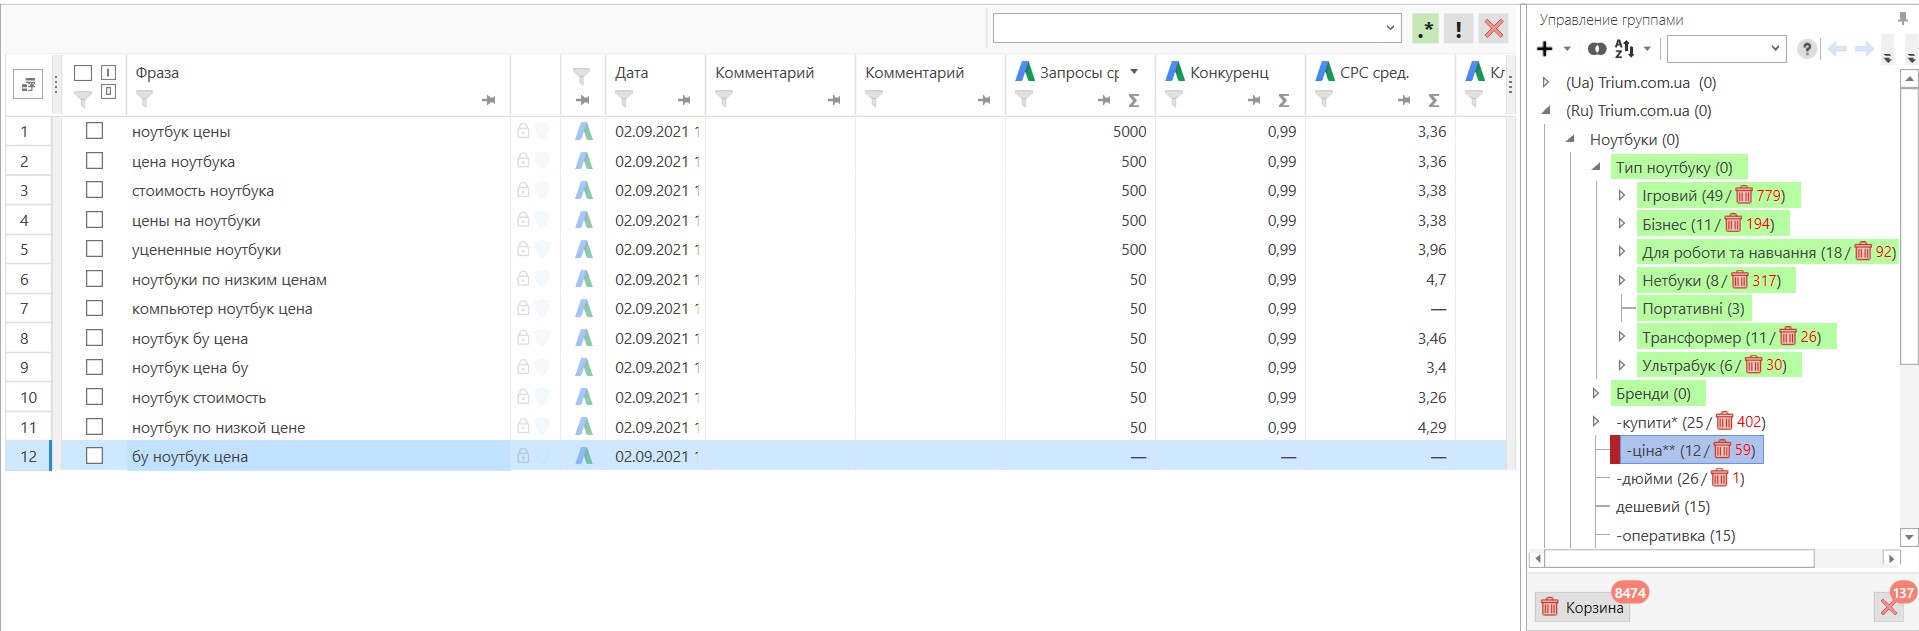
Task: Add a new group with plus icon
Action: tap(1545, 48)
